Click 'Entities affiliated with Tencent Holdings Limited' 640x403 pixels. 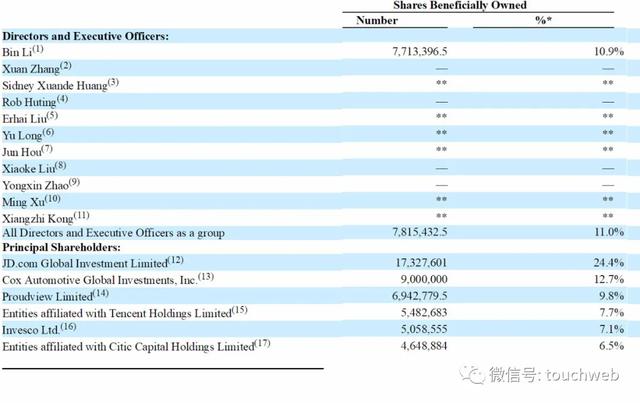point(117,314)
